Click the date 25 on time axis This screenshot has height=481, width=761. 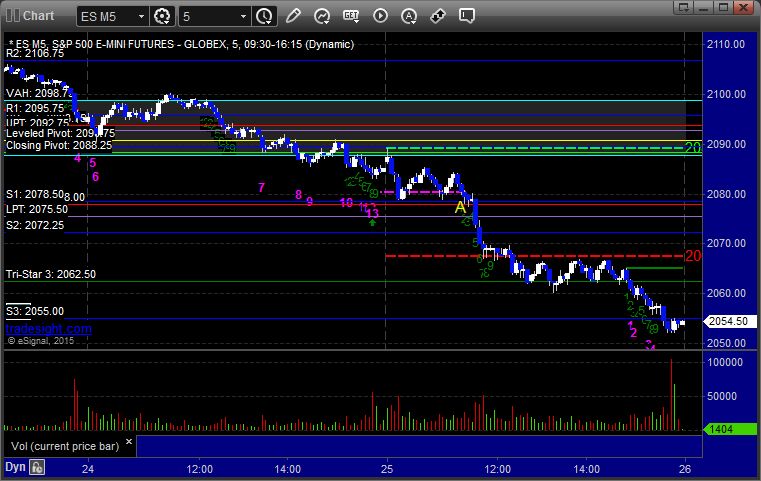[x=387, y=469]
